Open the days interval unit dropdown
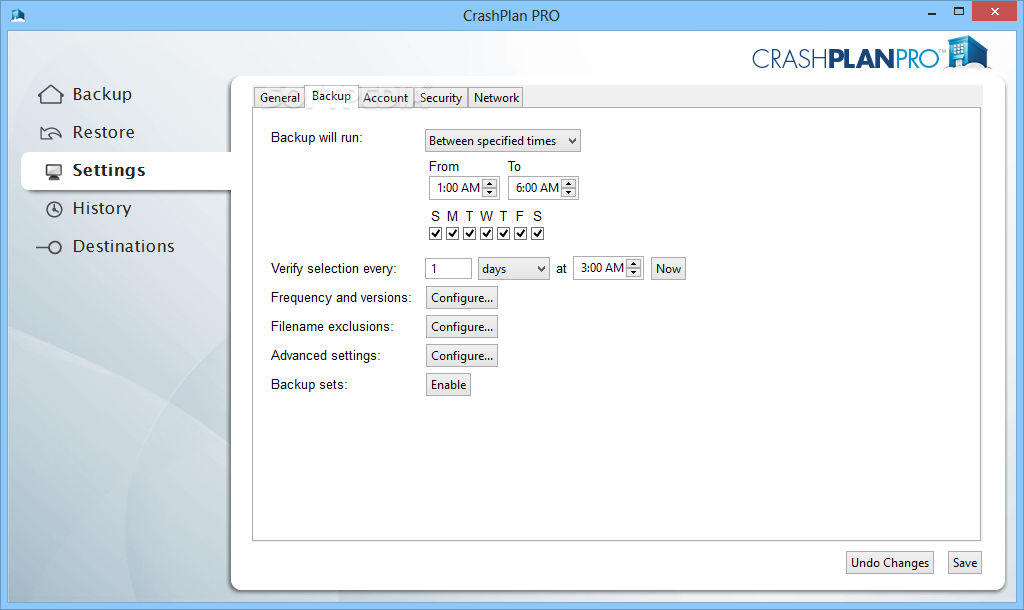The image size is (1024, 610). click(x=514, y=268)
